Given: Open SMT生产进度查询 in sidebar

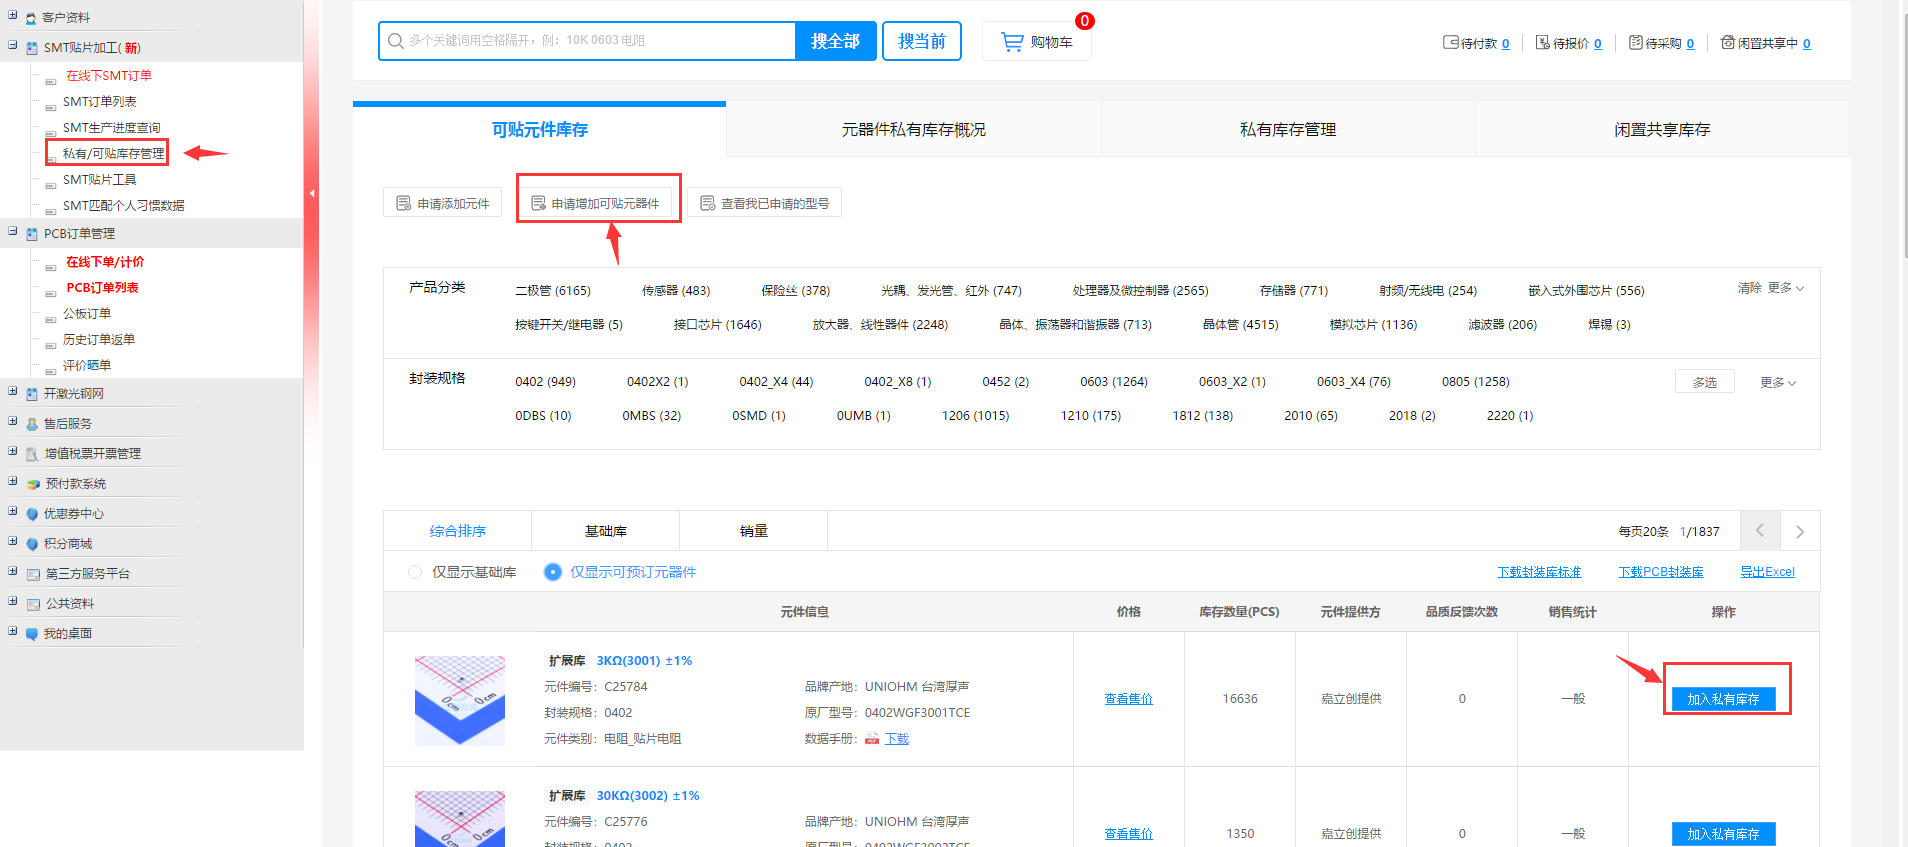Looking at the screenshot, I should pyautogui.click(x=111, y=127).
